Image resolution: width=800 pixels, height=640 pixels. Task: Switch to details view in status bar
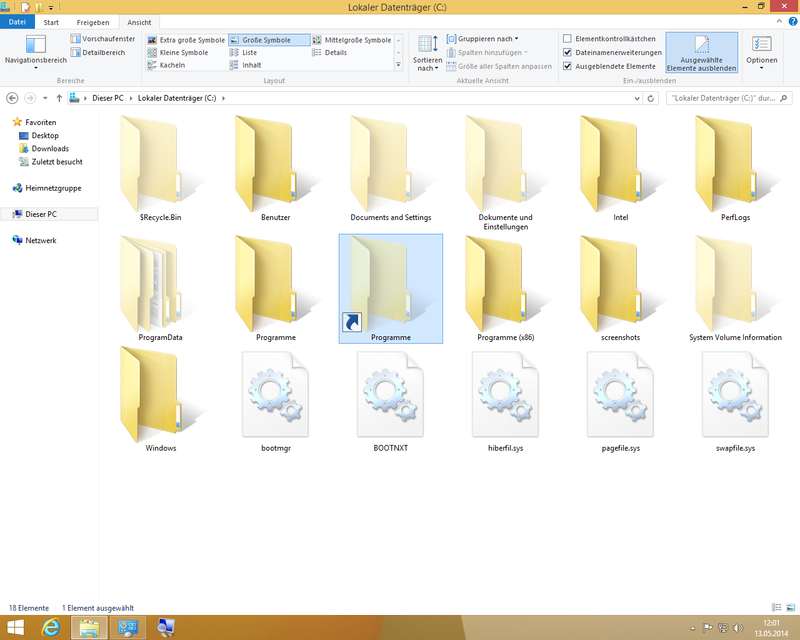pyautogui.click(x=777, y=607)
